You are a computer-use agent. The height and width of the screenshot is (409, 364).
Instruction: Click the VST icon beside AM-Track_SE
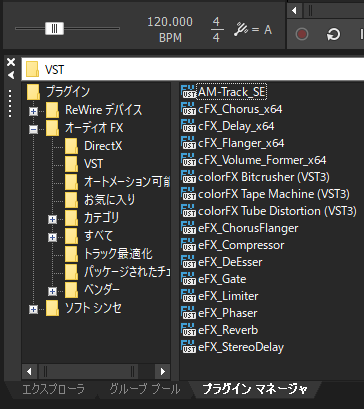188,92
